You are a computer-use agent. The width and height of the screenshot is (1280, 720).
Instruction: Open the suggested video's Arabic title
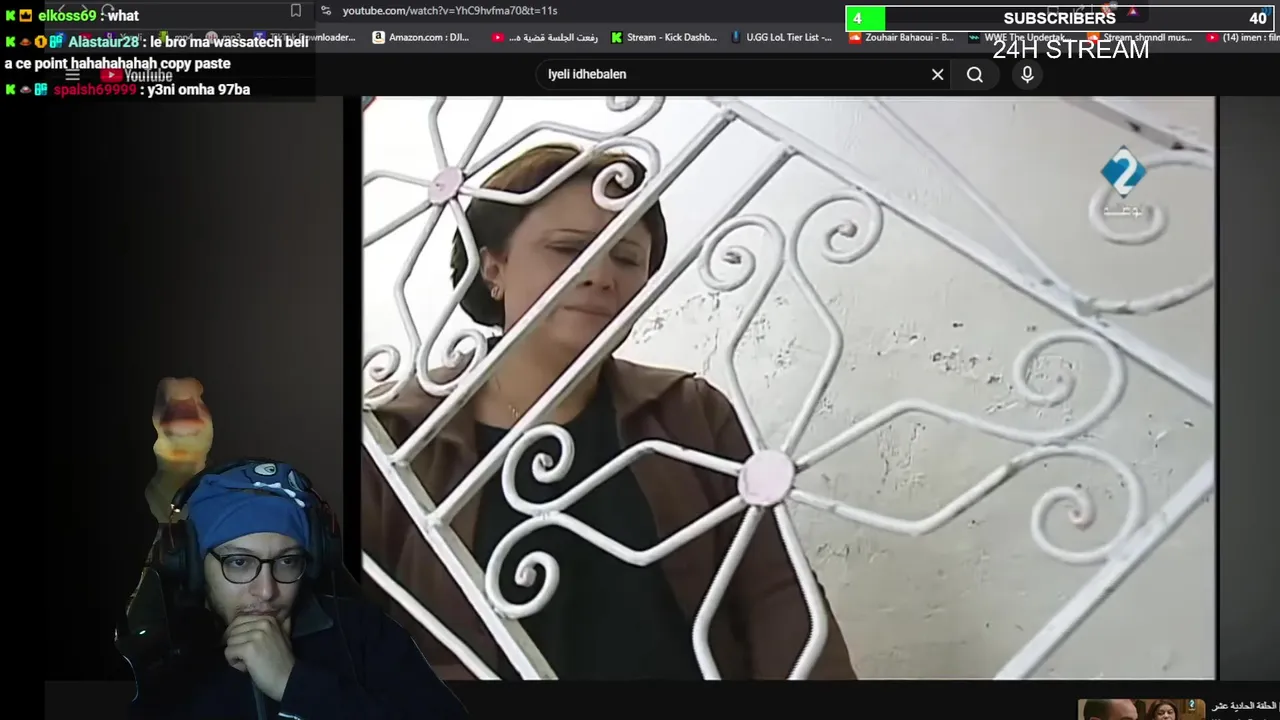pyautogui.click(x=1245, y=706)
